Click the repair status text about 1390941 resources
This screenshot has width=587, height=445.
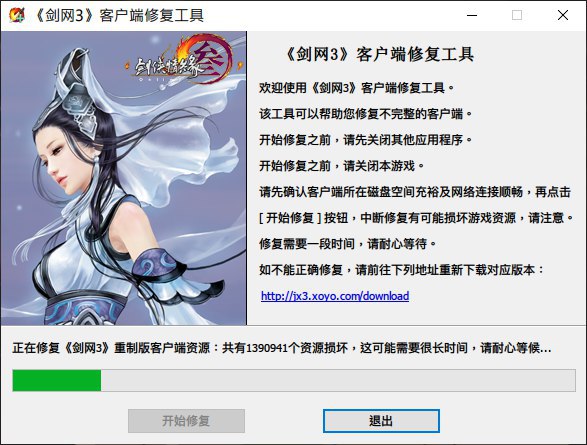pos(282,348)
